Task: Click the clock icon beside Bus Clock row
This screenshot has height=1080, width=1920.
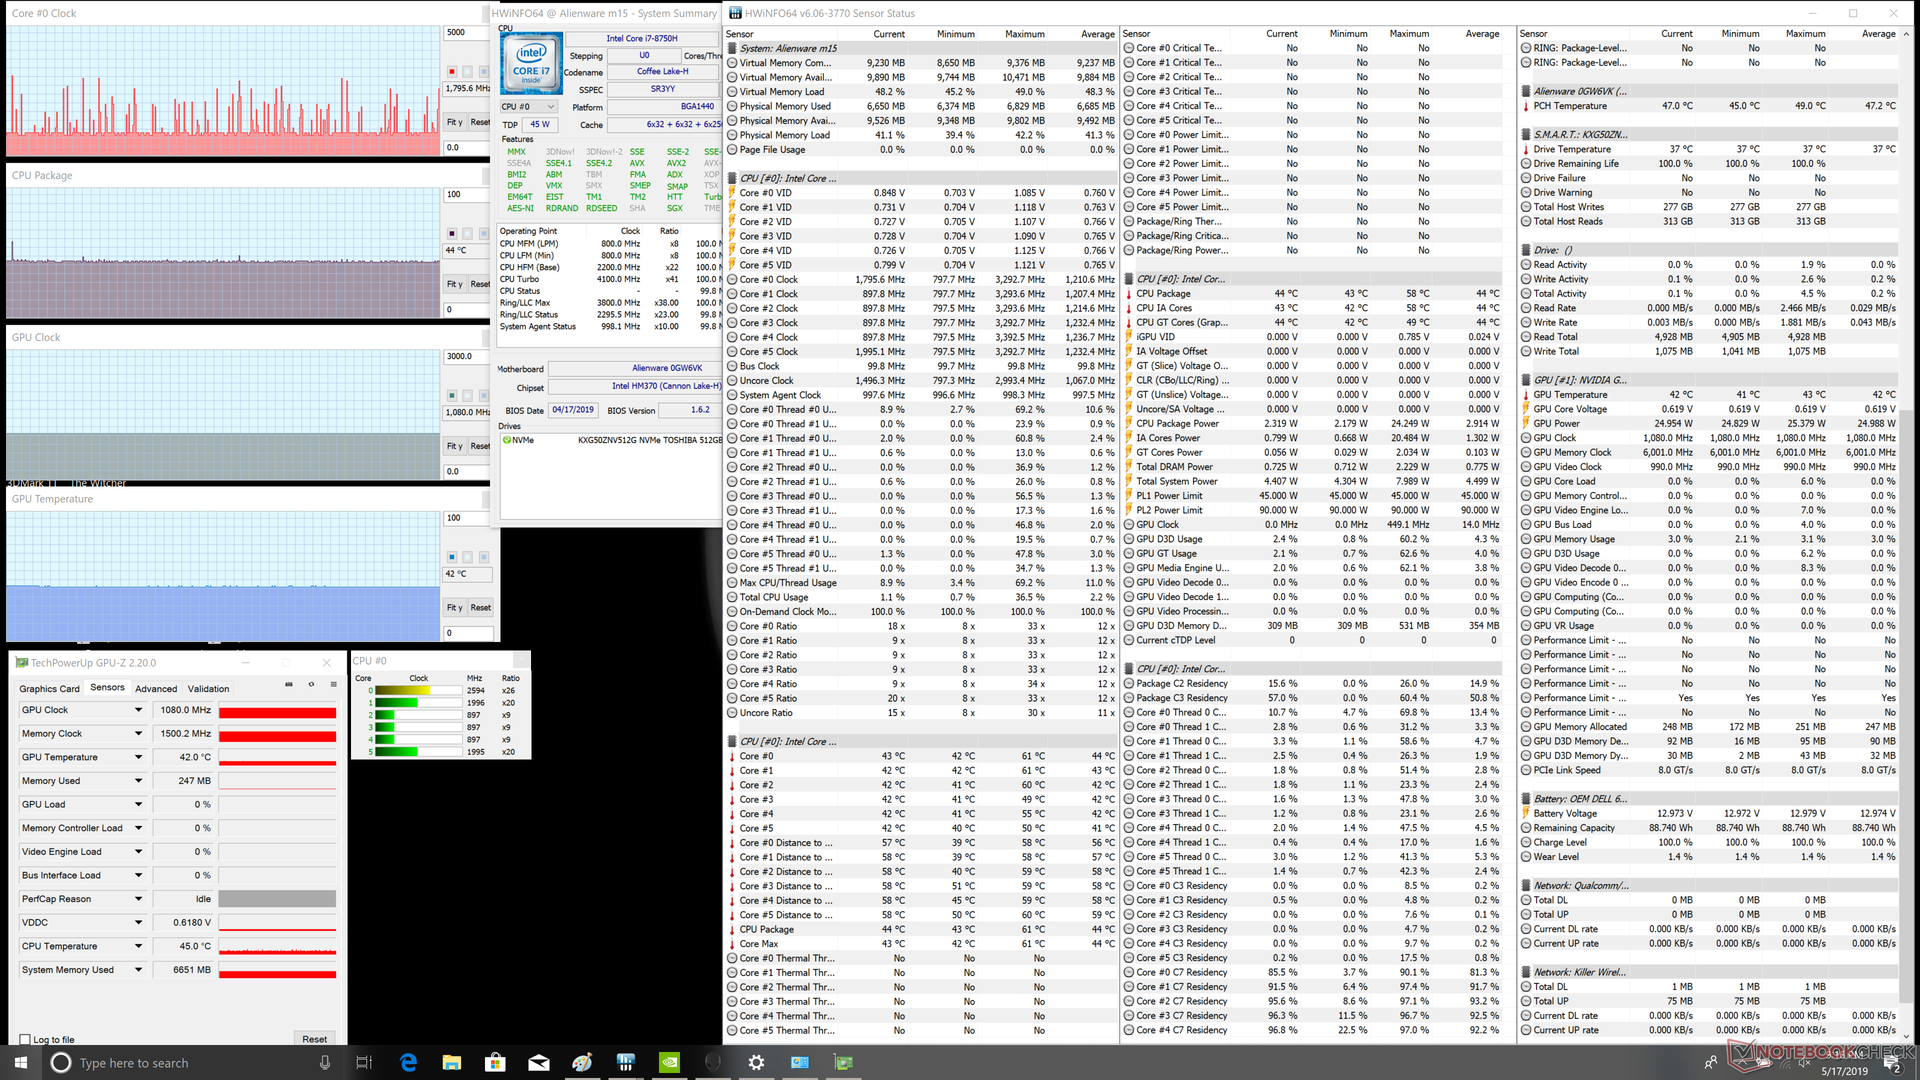Action: pos(732,366)
